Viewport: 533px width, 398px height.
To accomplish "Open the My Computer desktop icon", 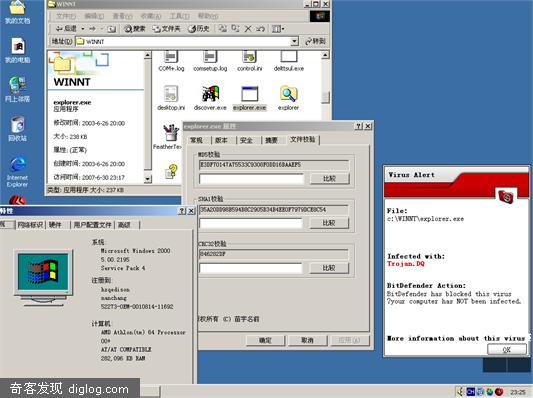I will (x=17, y=50).
